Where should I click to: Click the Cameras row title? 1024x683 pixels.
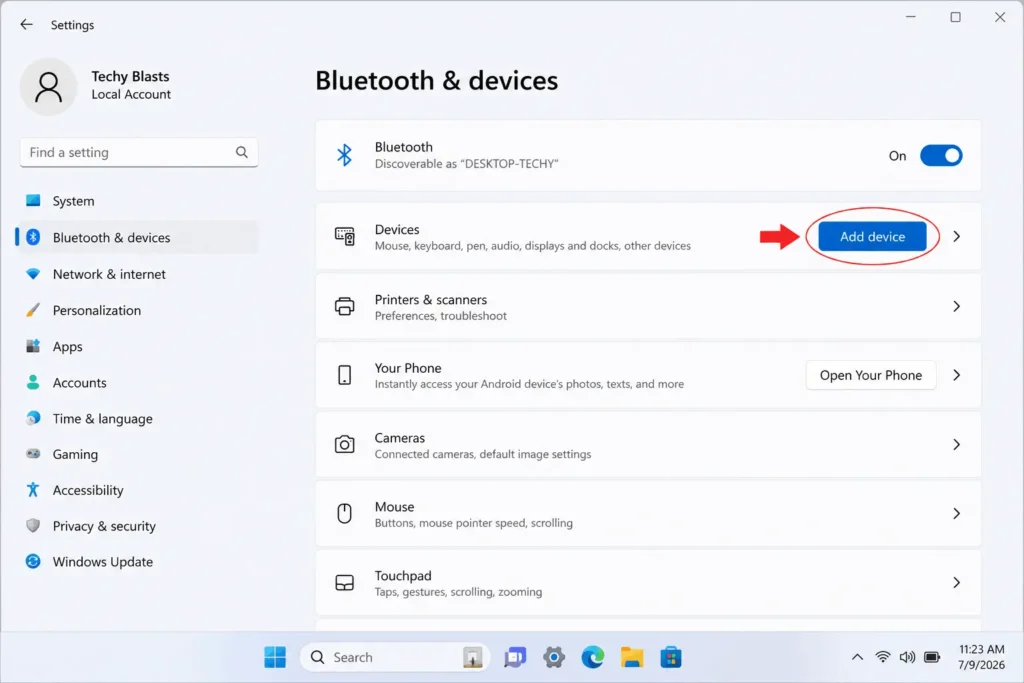pyautogui.click(x=400, y=438)
